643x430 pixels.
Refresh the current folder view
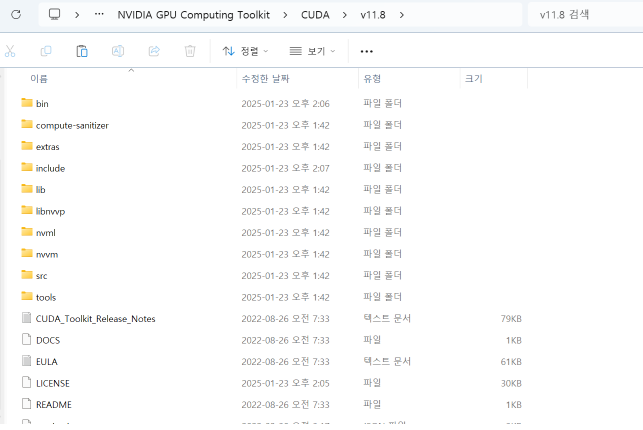[x=16, y=15]
